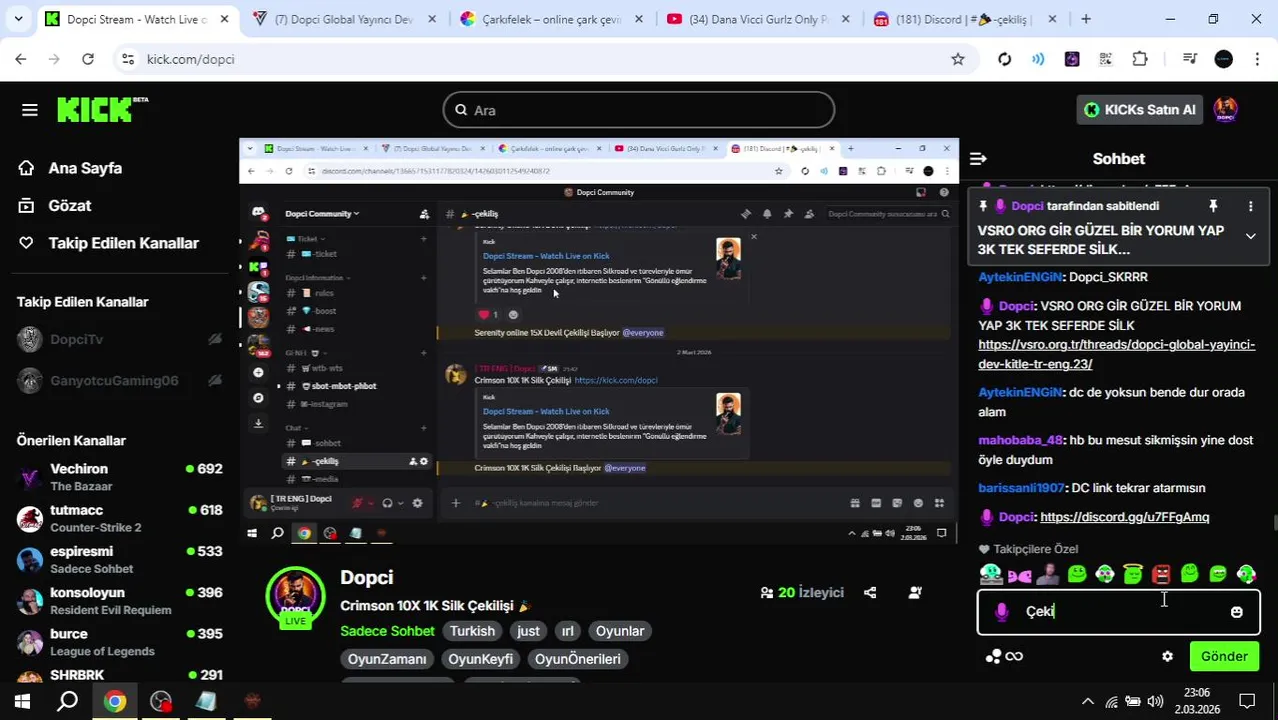Open the emoji picker in chat input
Screen dimensions: 1278x720
(1236, 612)
